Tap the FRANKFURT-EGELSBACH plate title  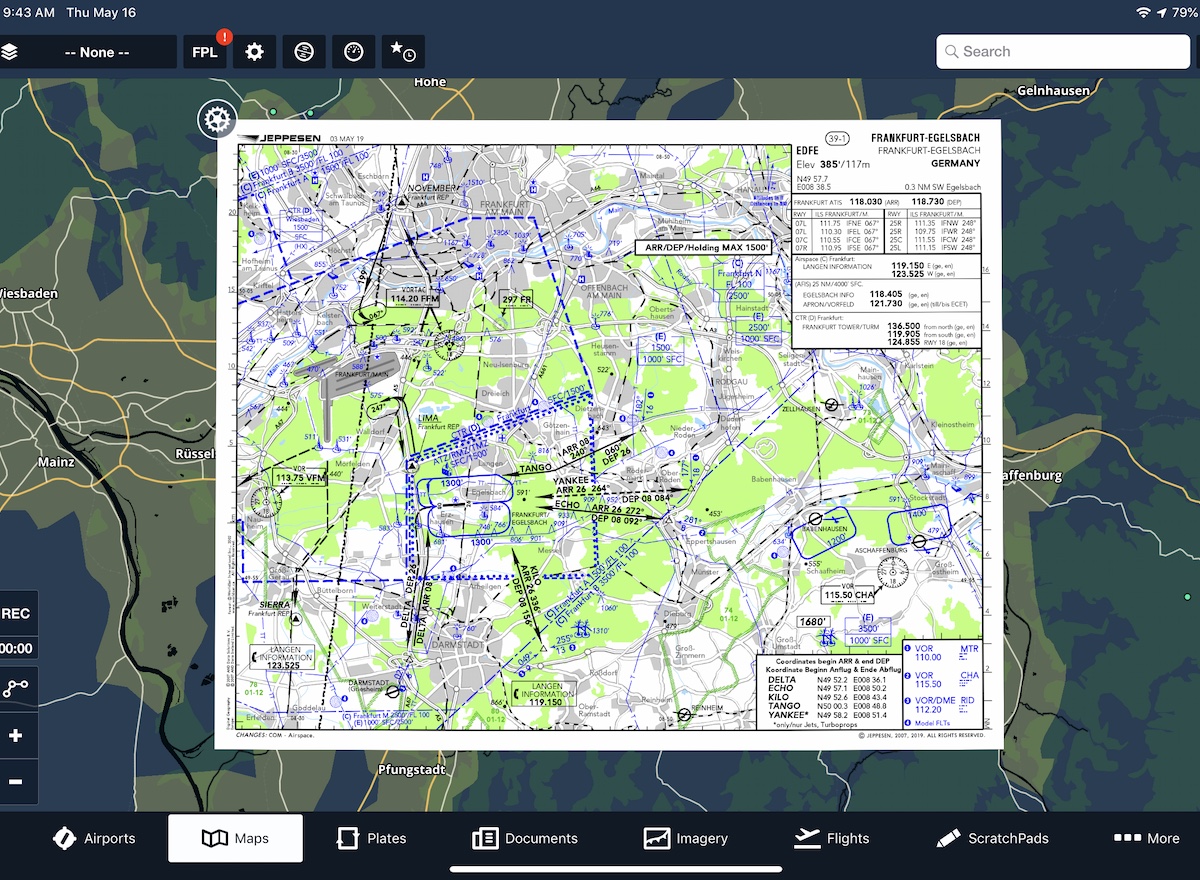925,138
